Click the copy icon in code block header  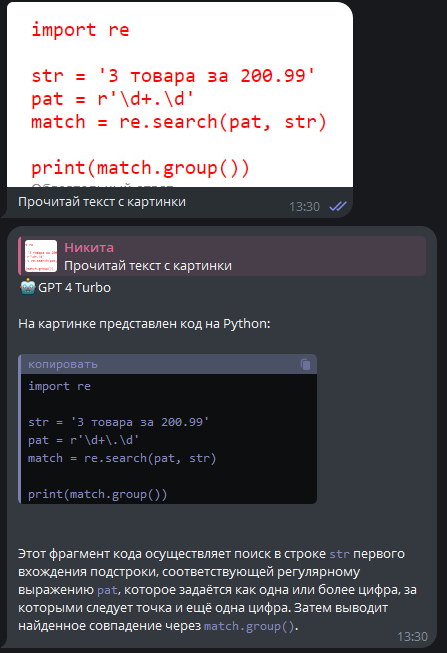click(x=305, y=364)
